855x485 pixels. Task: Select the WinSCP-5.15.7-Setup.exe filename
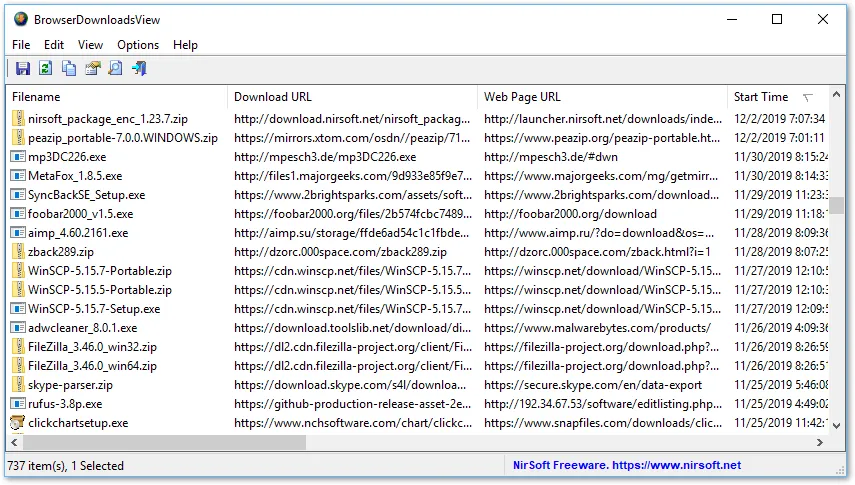click(x=94, y=309)
